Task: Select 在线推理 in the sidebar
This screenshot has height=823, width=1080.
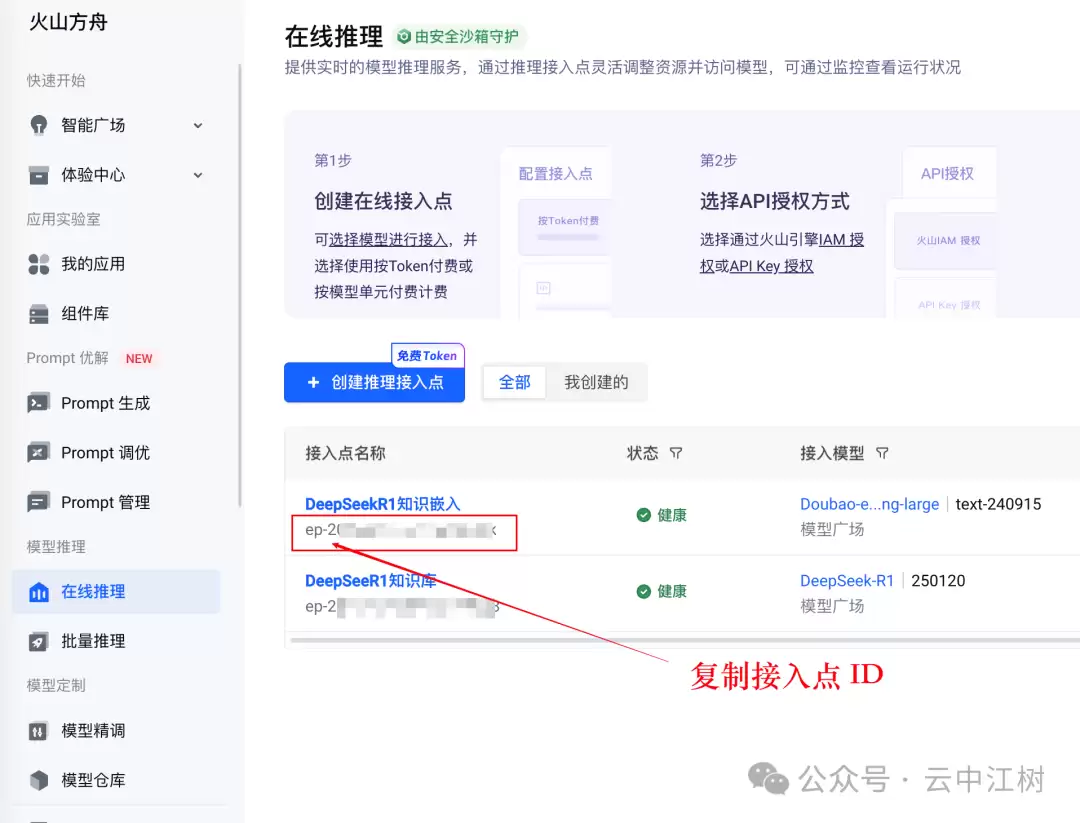Action: [x=116, y=592]
